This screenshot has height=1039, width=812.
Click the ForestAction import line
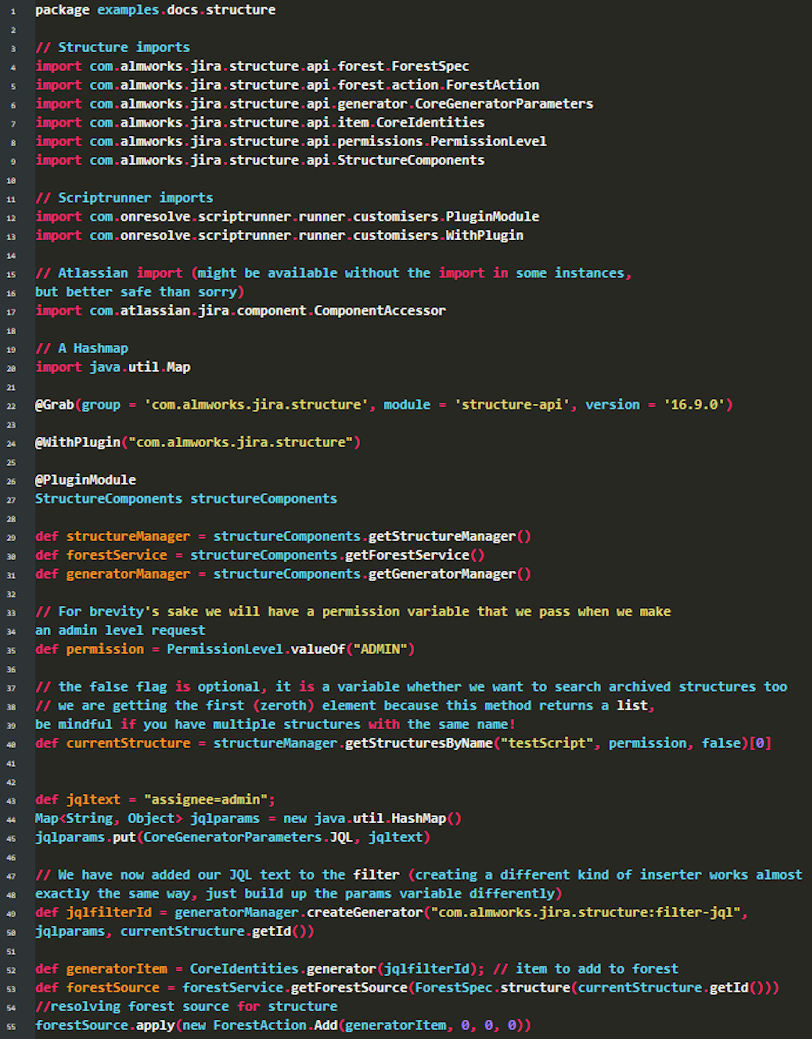[x=287, y=85]
